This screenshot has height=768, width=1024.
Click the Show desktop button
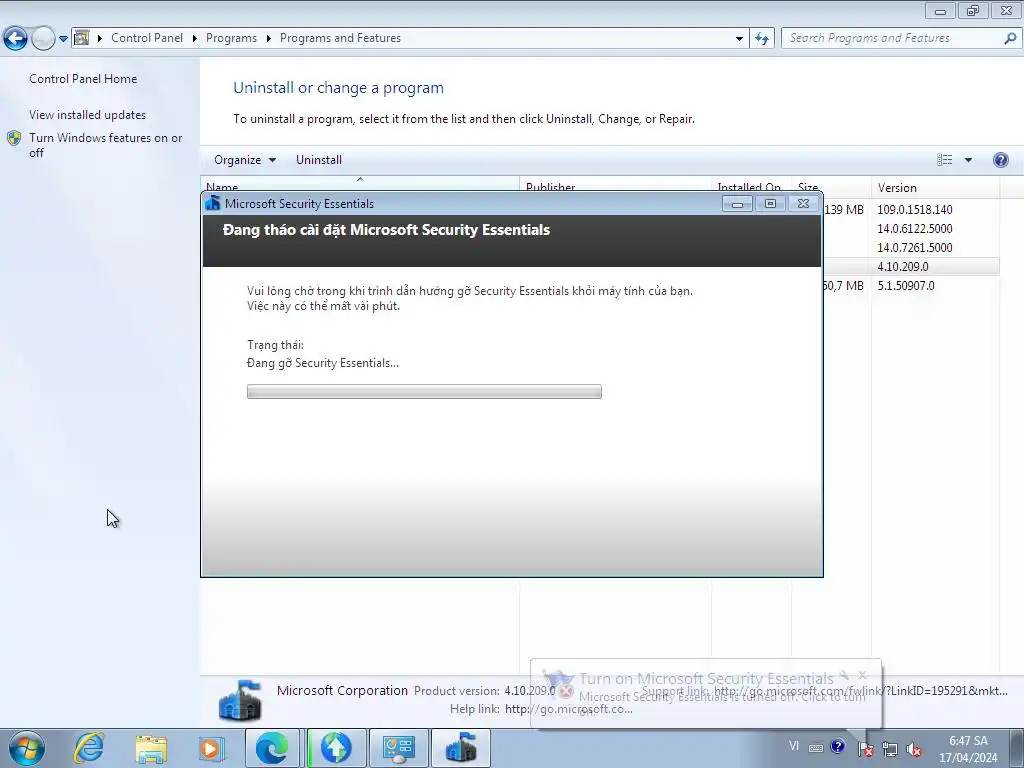click(x=1017, y=748)
